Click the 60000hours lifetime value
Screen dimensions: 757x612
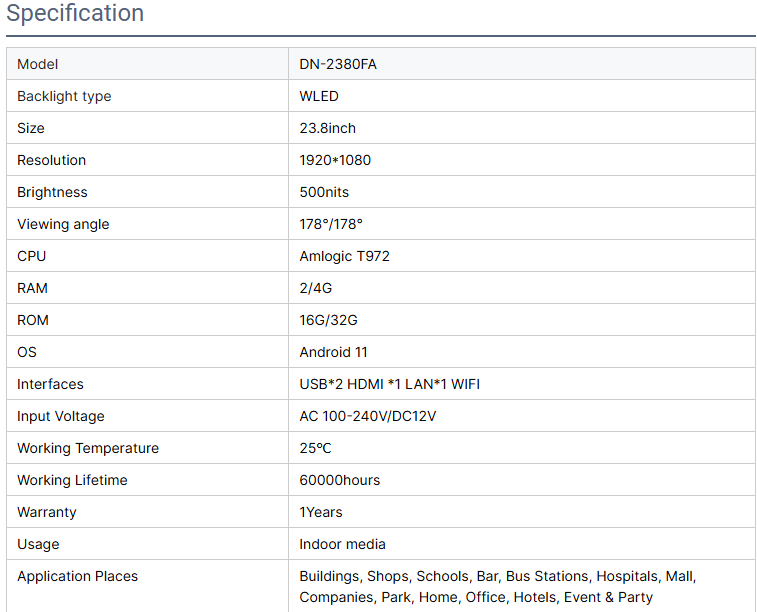339,480
